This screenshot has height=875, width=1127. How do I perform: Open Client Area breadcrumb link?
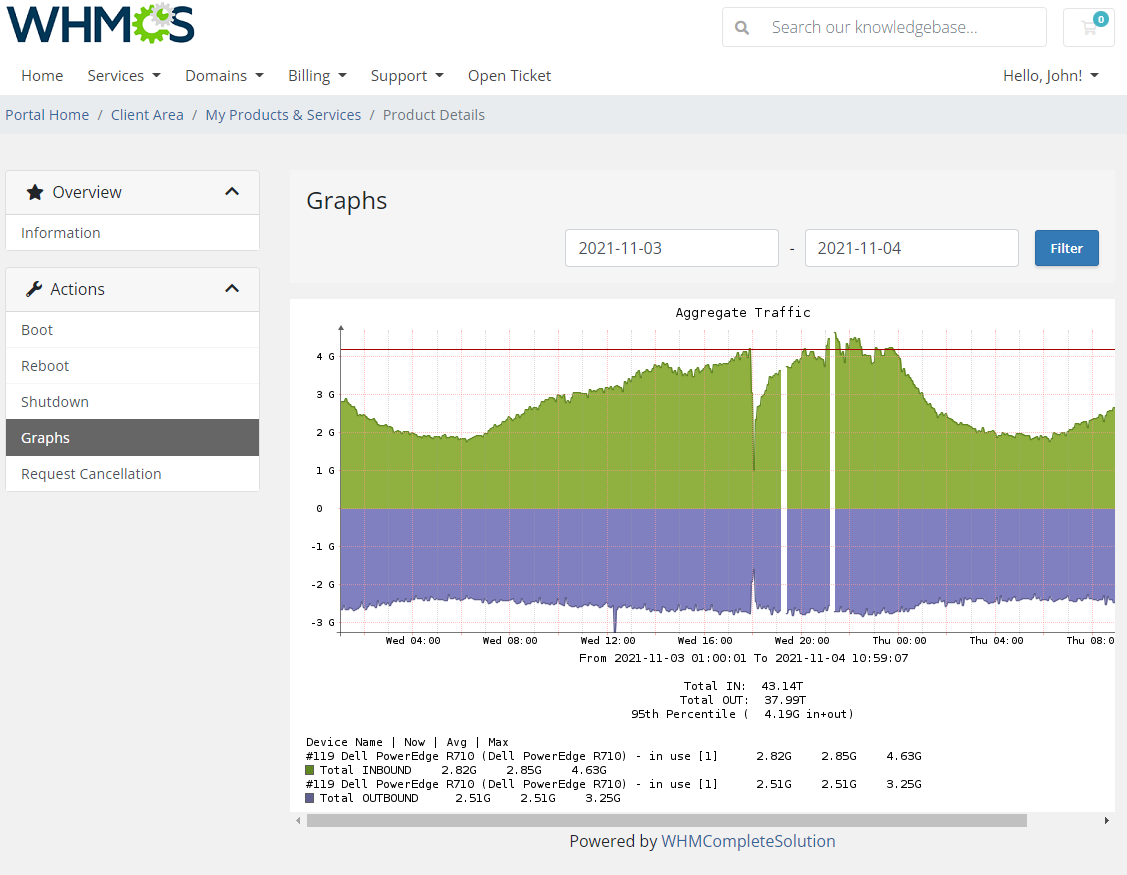pos(147,115)
